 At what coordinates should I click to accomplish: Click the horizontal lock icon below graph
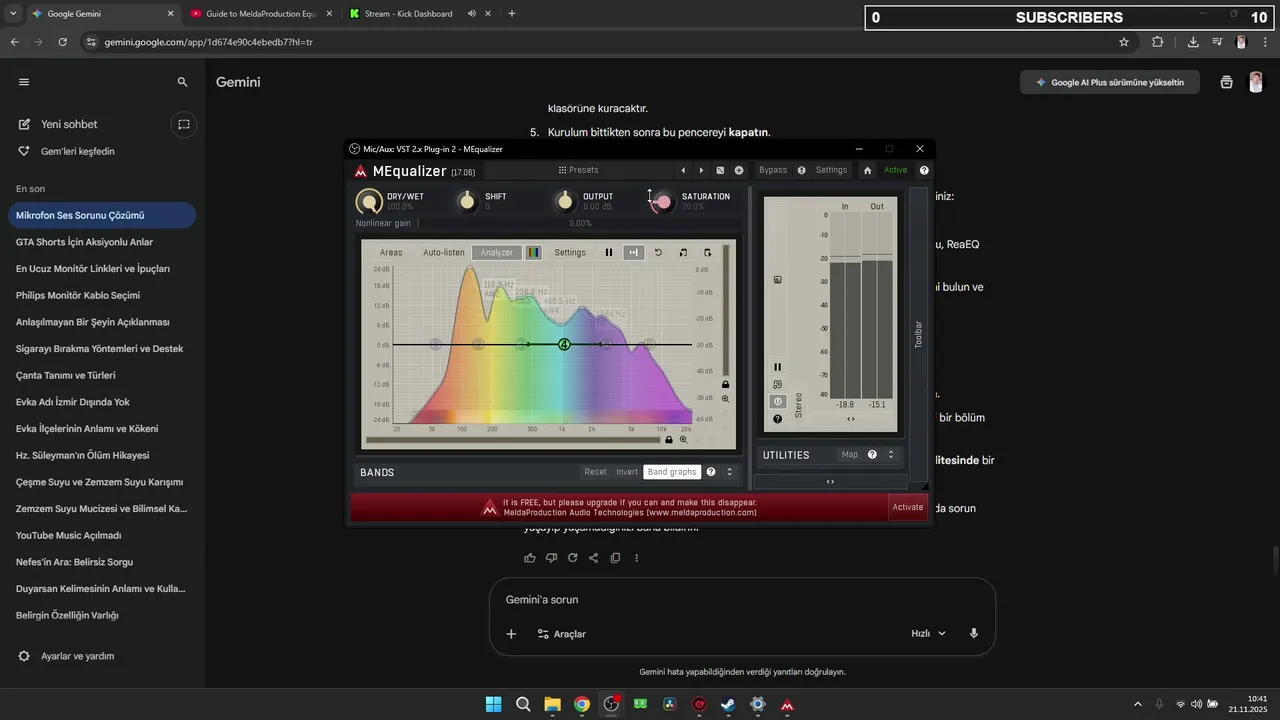point(669,439)
